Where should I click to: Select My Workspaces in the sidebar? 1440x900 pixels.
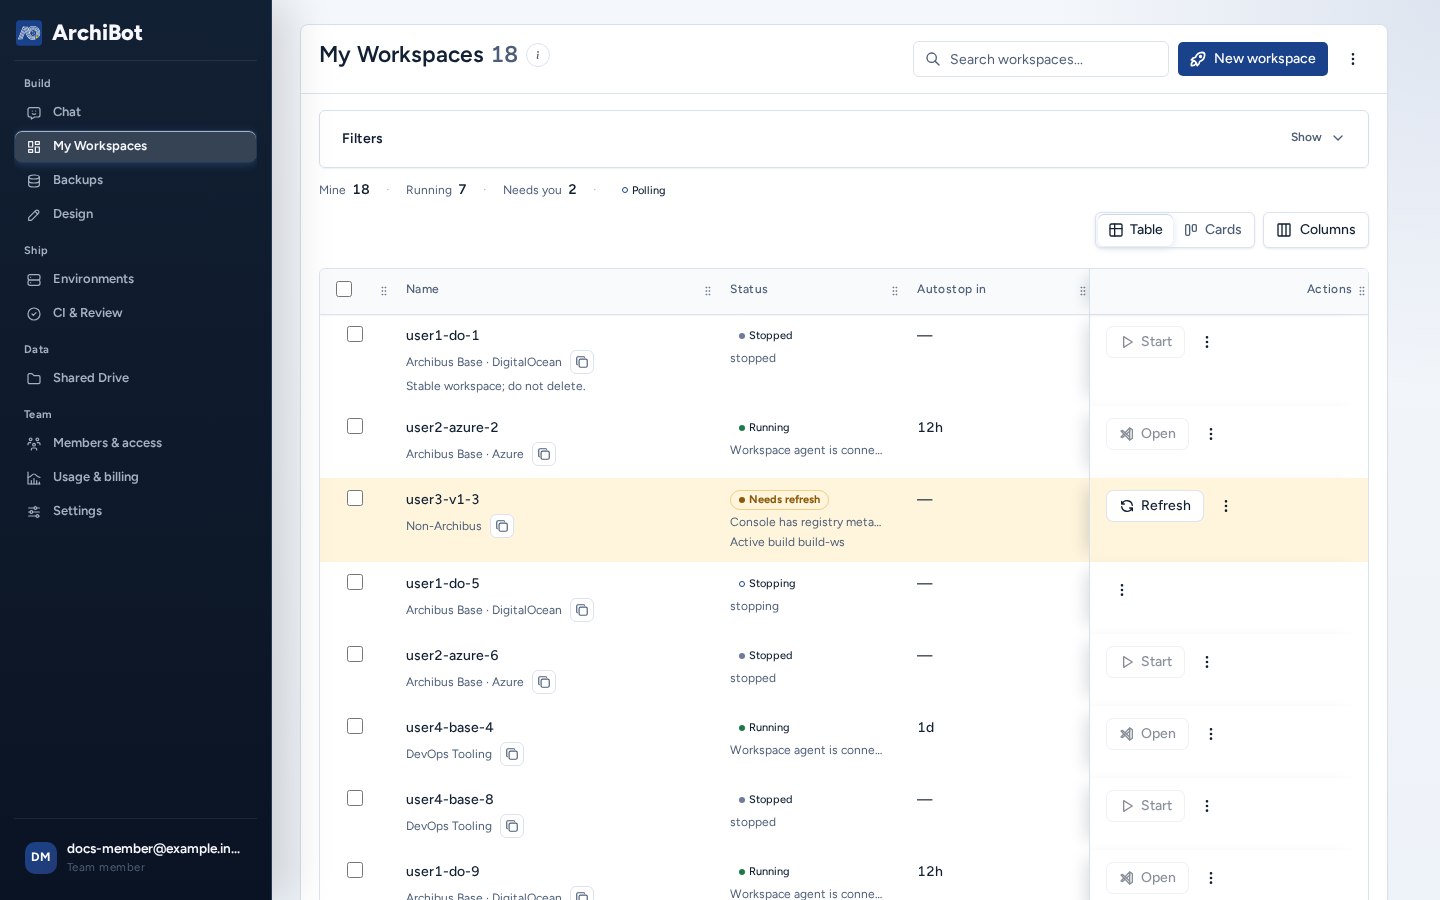point(135,146)
